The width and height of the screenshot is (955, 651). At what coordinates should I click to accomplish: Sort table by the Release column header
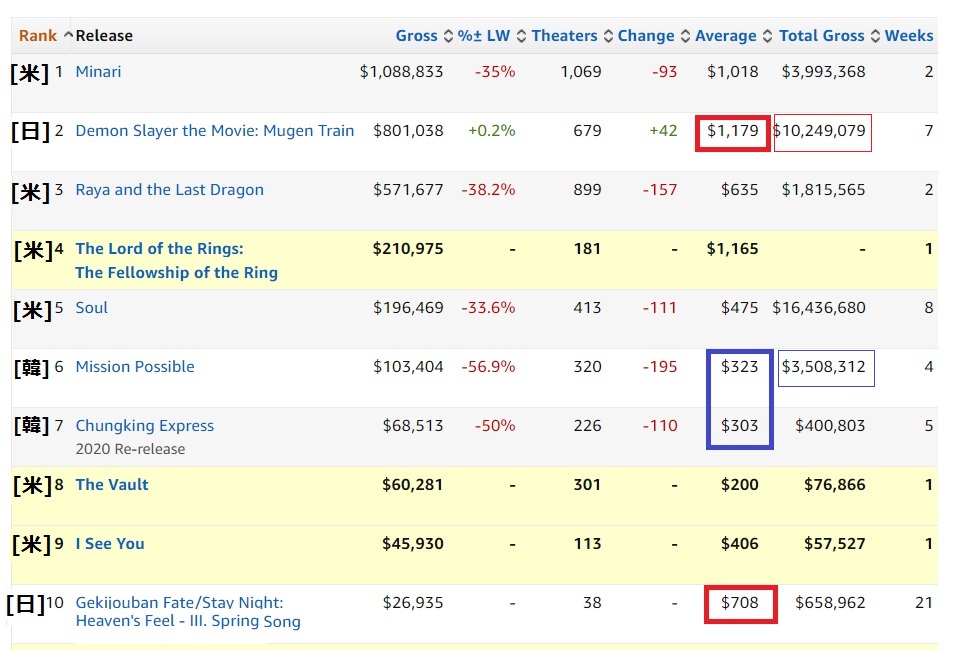(104, 36)
